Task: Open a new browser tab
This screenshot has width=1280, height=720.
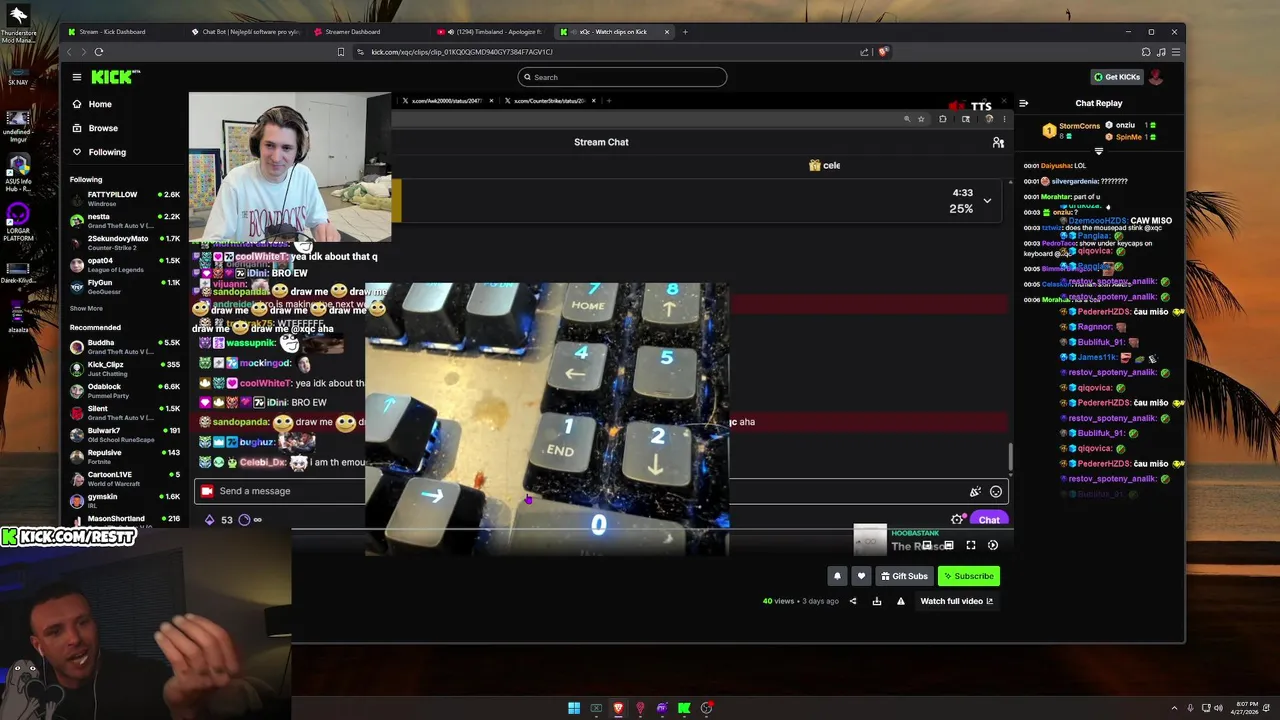Action: pos(685,32)
